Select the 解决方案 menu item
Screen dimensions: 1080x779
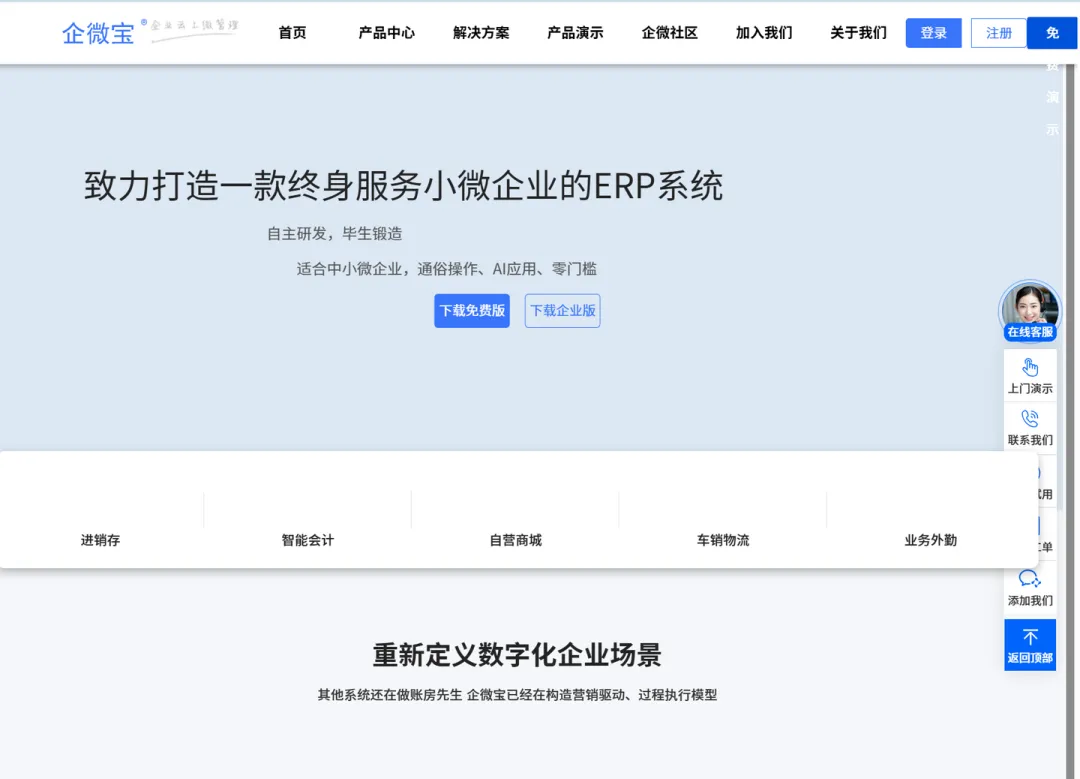point(481,32)
